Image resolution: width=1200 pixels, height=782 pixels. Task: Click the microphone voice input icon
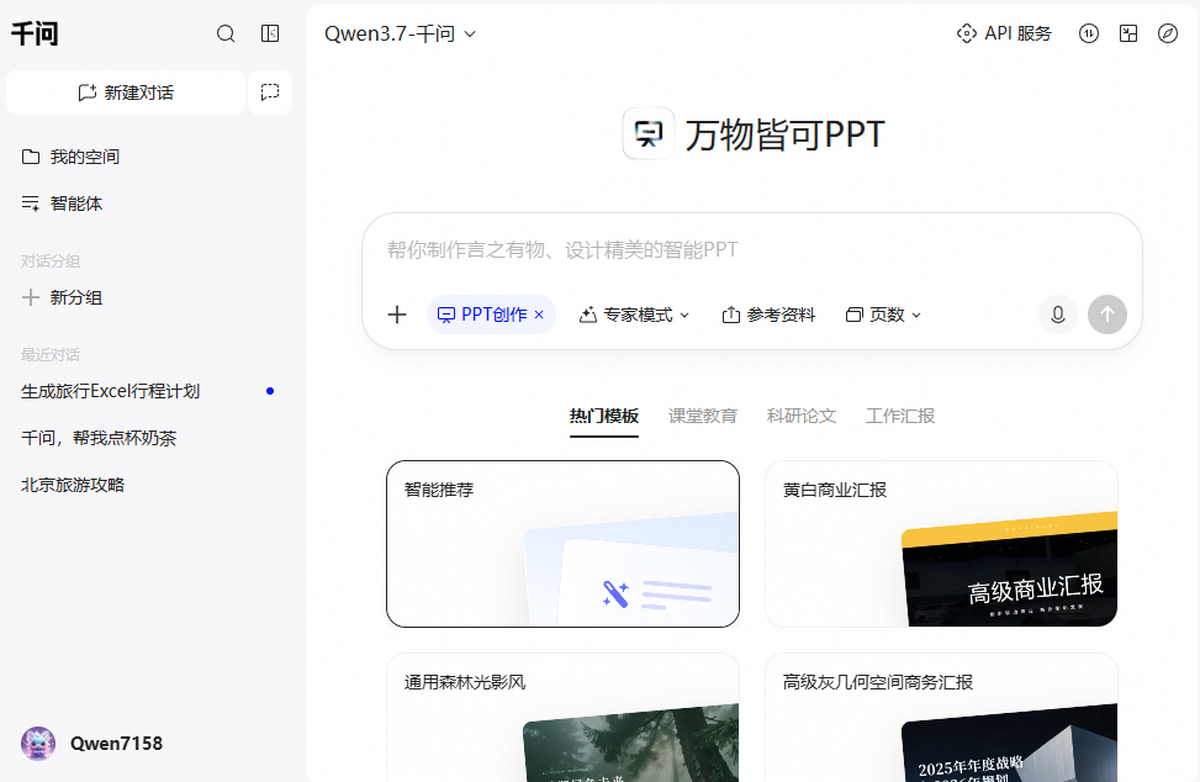(x=1058, y=315)
